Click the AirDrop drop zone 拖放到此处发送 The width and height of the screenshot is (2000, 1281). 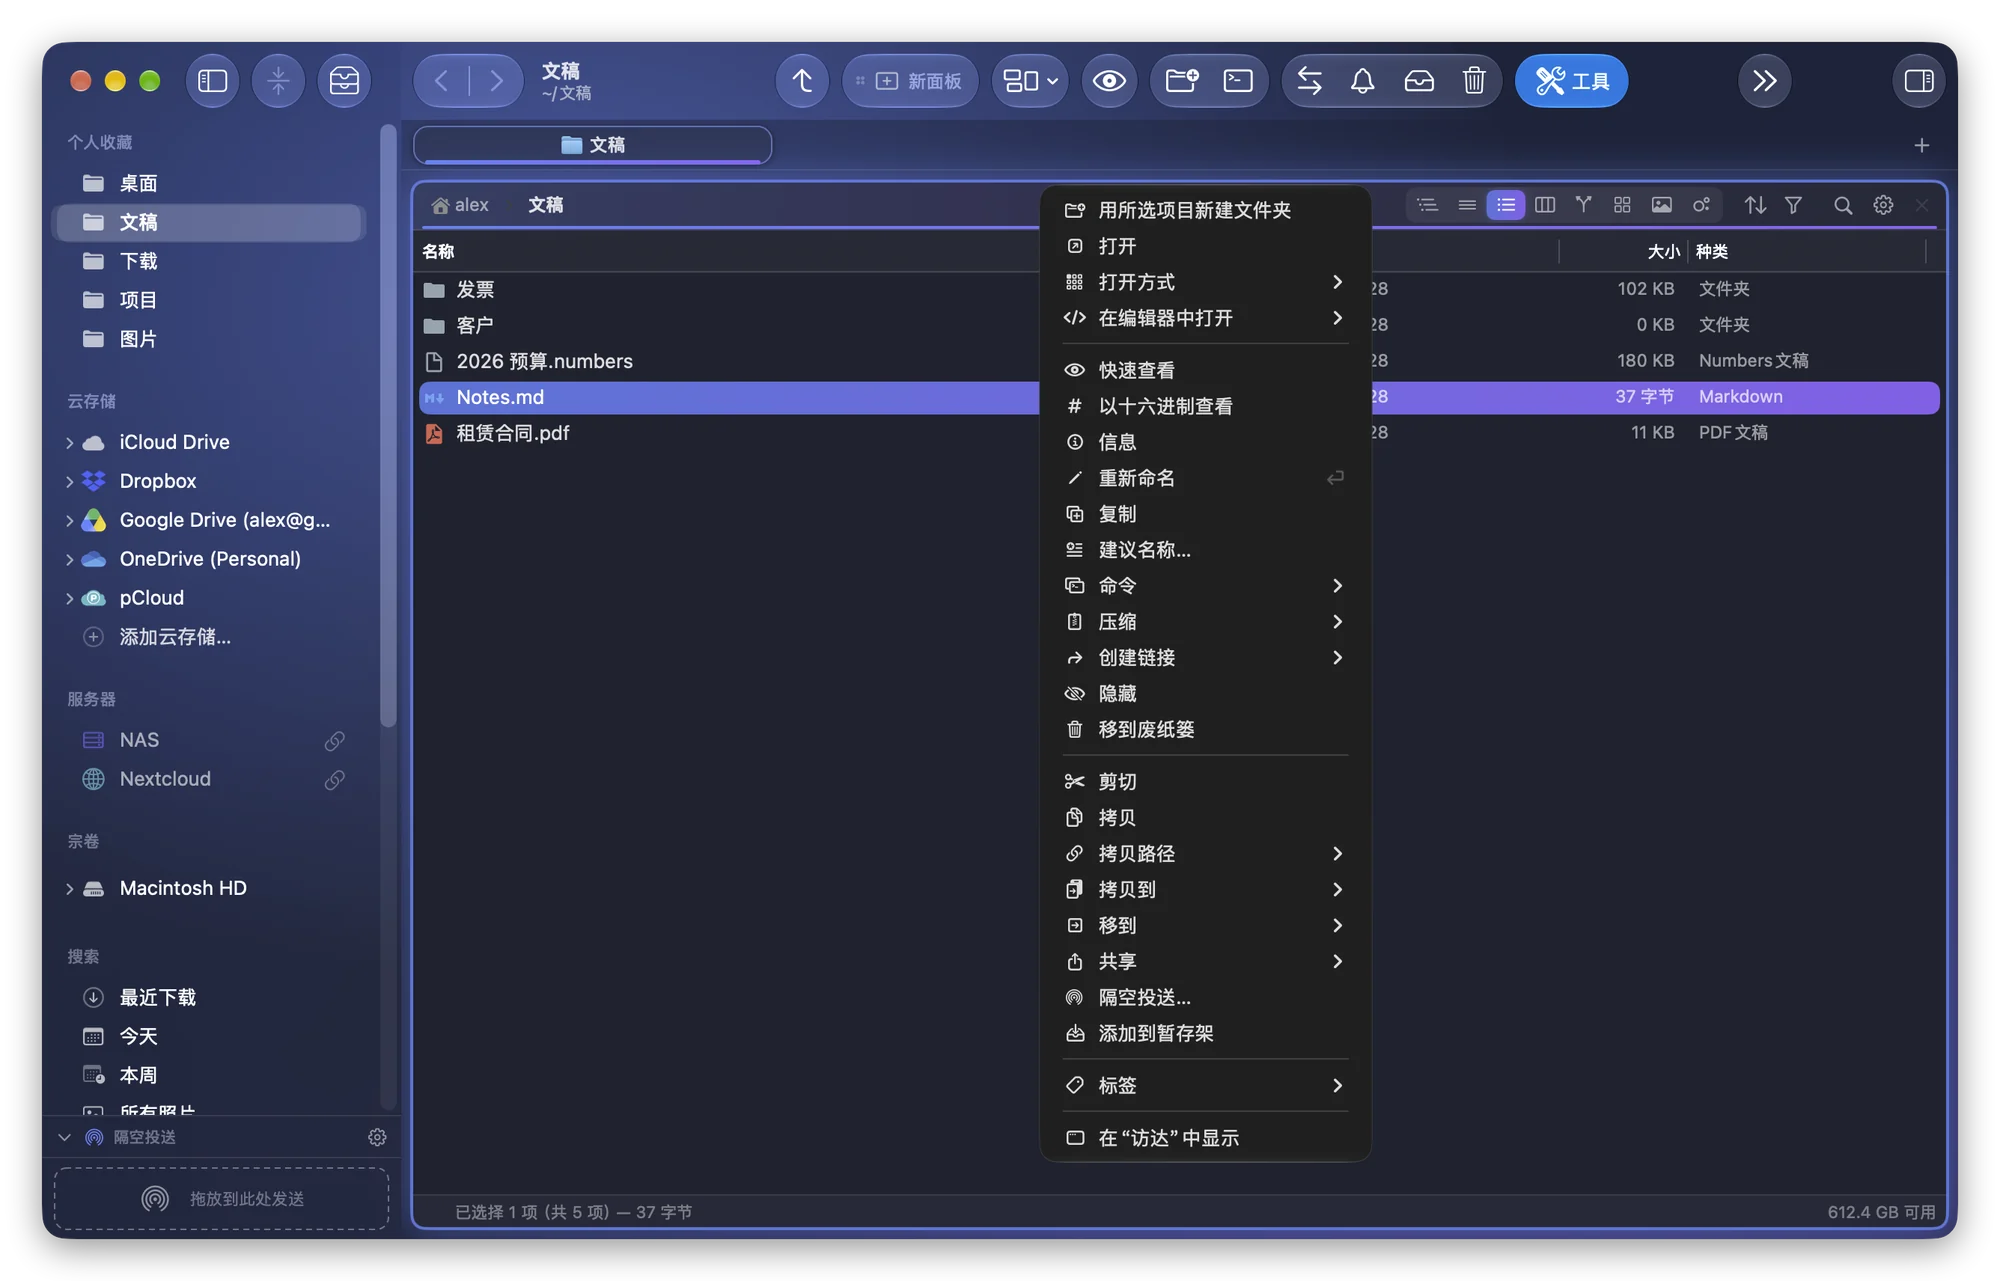coord(222,1198)
